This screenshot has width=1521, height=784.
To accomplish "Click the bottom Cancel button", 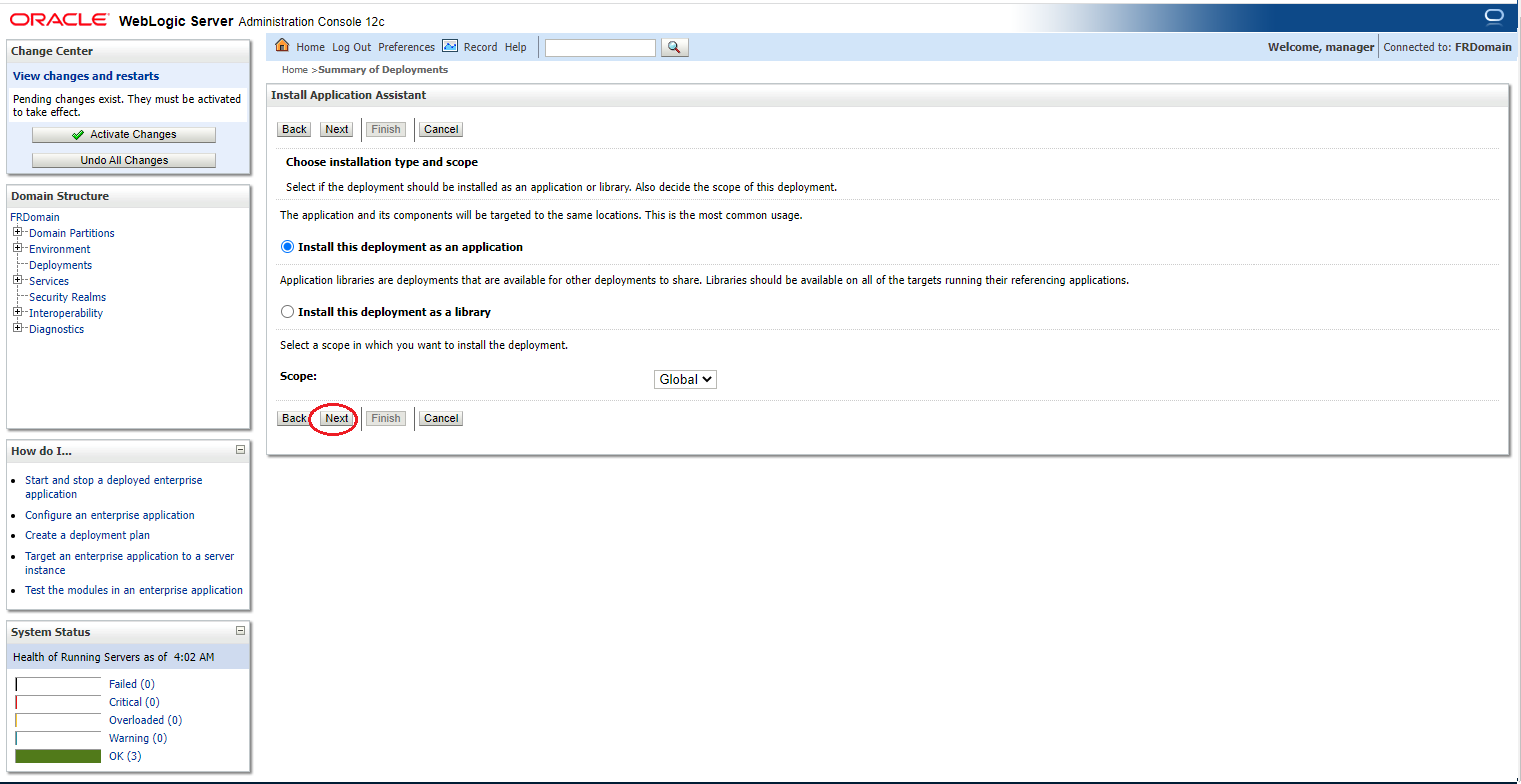I will [x=440, y=418].
